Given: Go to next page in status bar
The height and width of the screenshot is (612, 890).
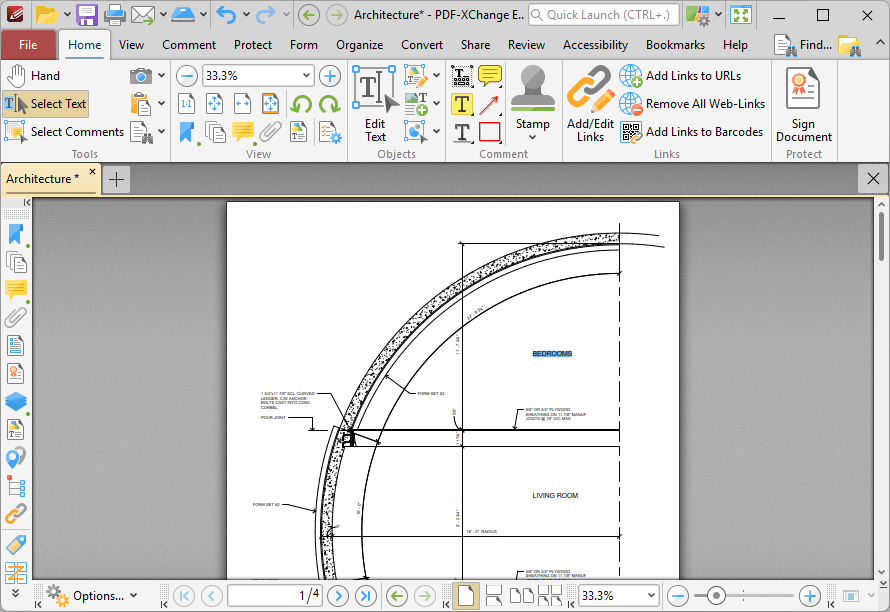Looking at the screenshot, I should point(338,596).
